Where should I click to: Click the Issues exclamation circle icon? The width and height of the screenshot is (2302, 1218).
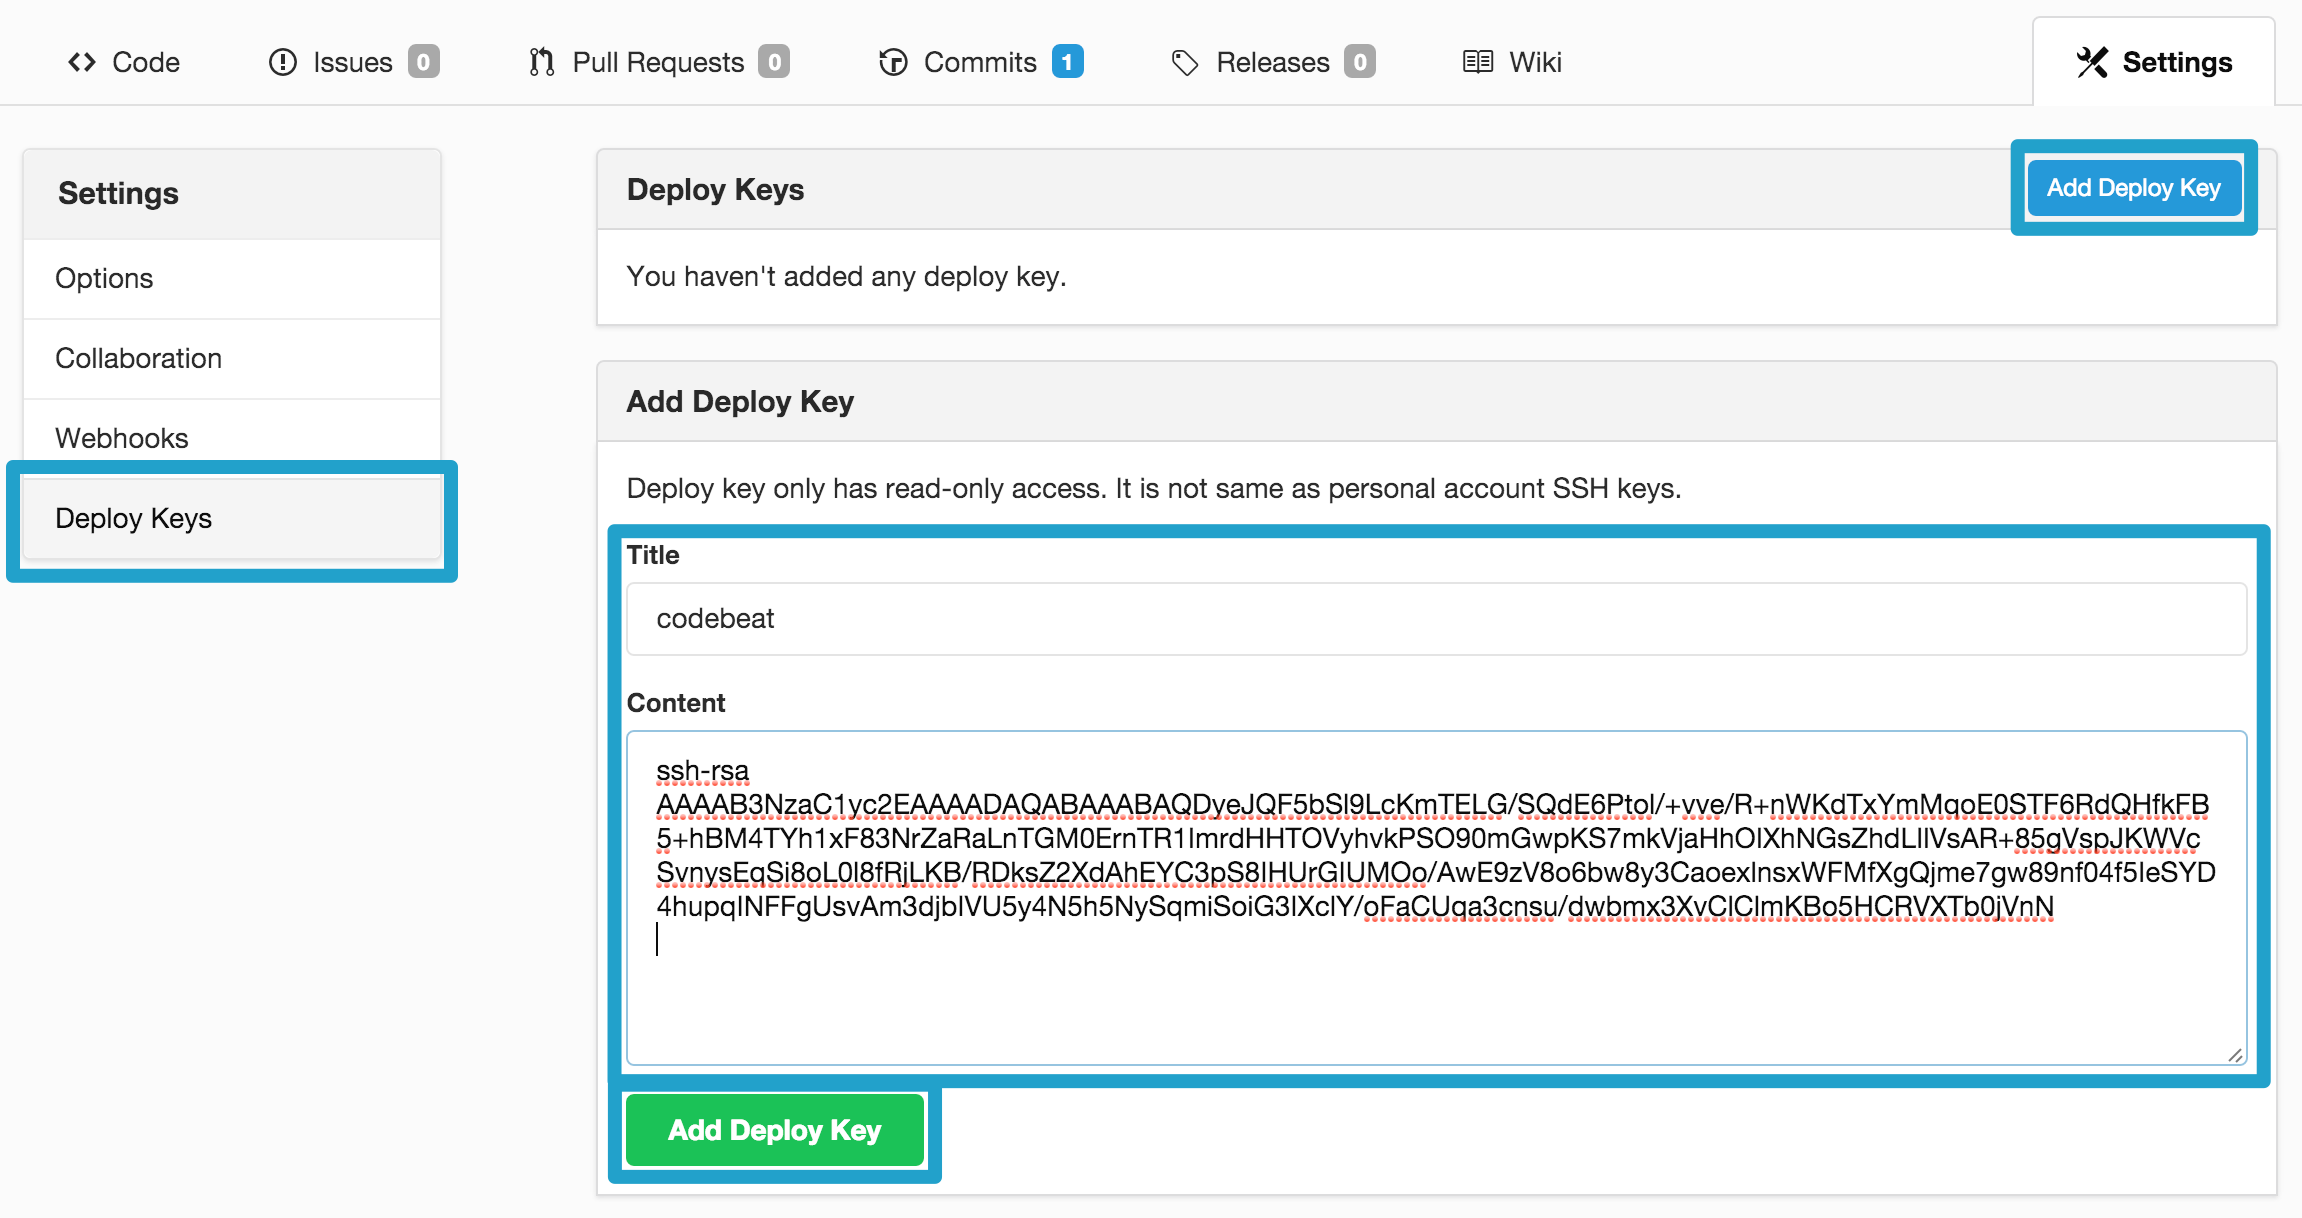(x=283, y=62)
